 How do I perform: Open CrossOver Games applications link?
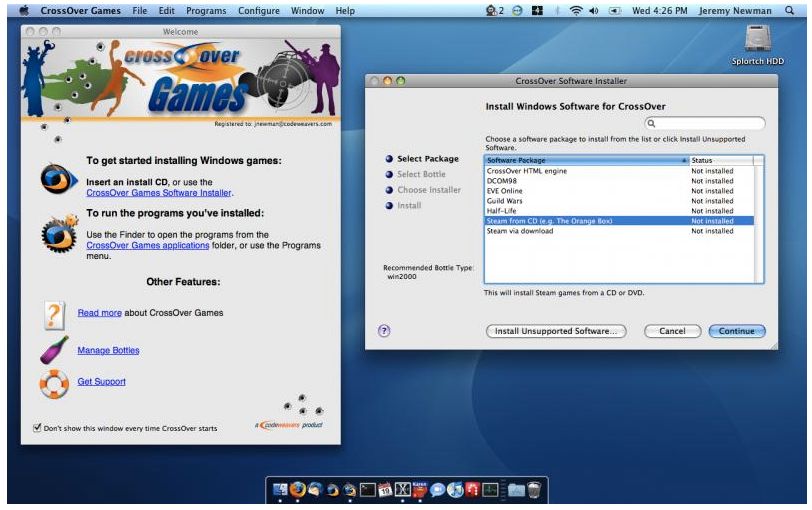[x=148, y=245]
